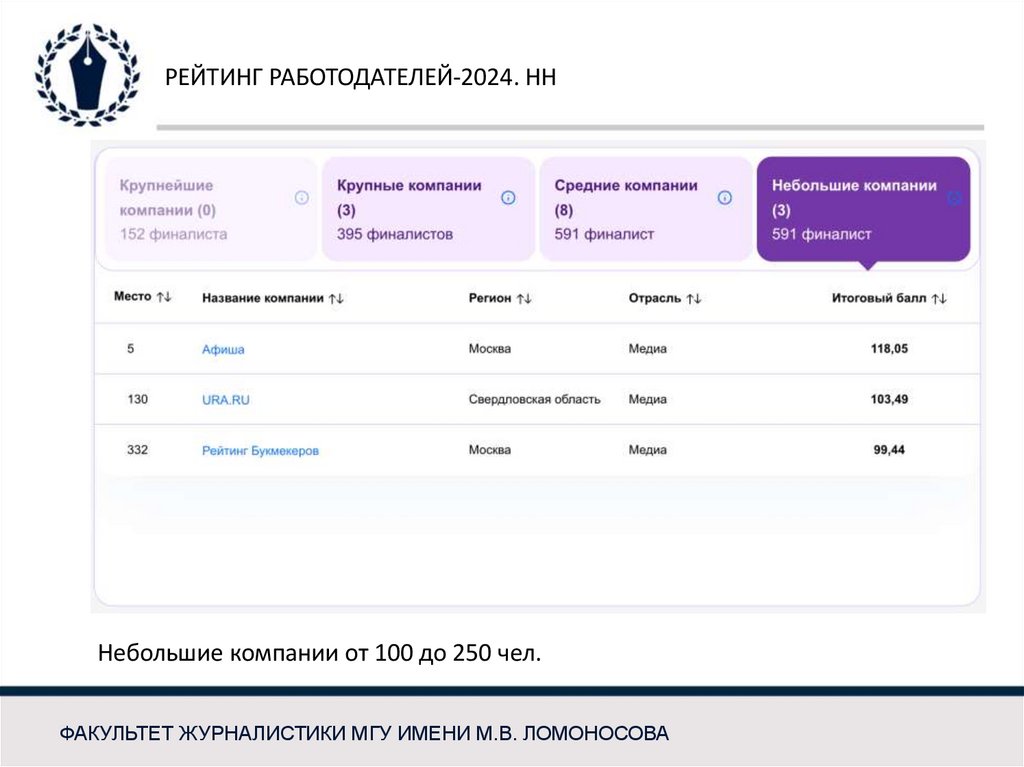The width and height of the screenshot is (1024, 767).
Task: Click place value 130 in URA.RU row
Action: 137,399
